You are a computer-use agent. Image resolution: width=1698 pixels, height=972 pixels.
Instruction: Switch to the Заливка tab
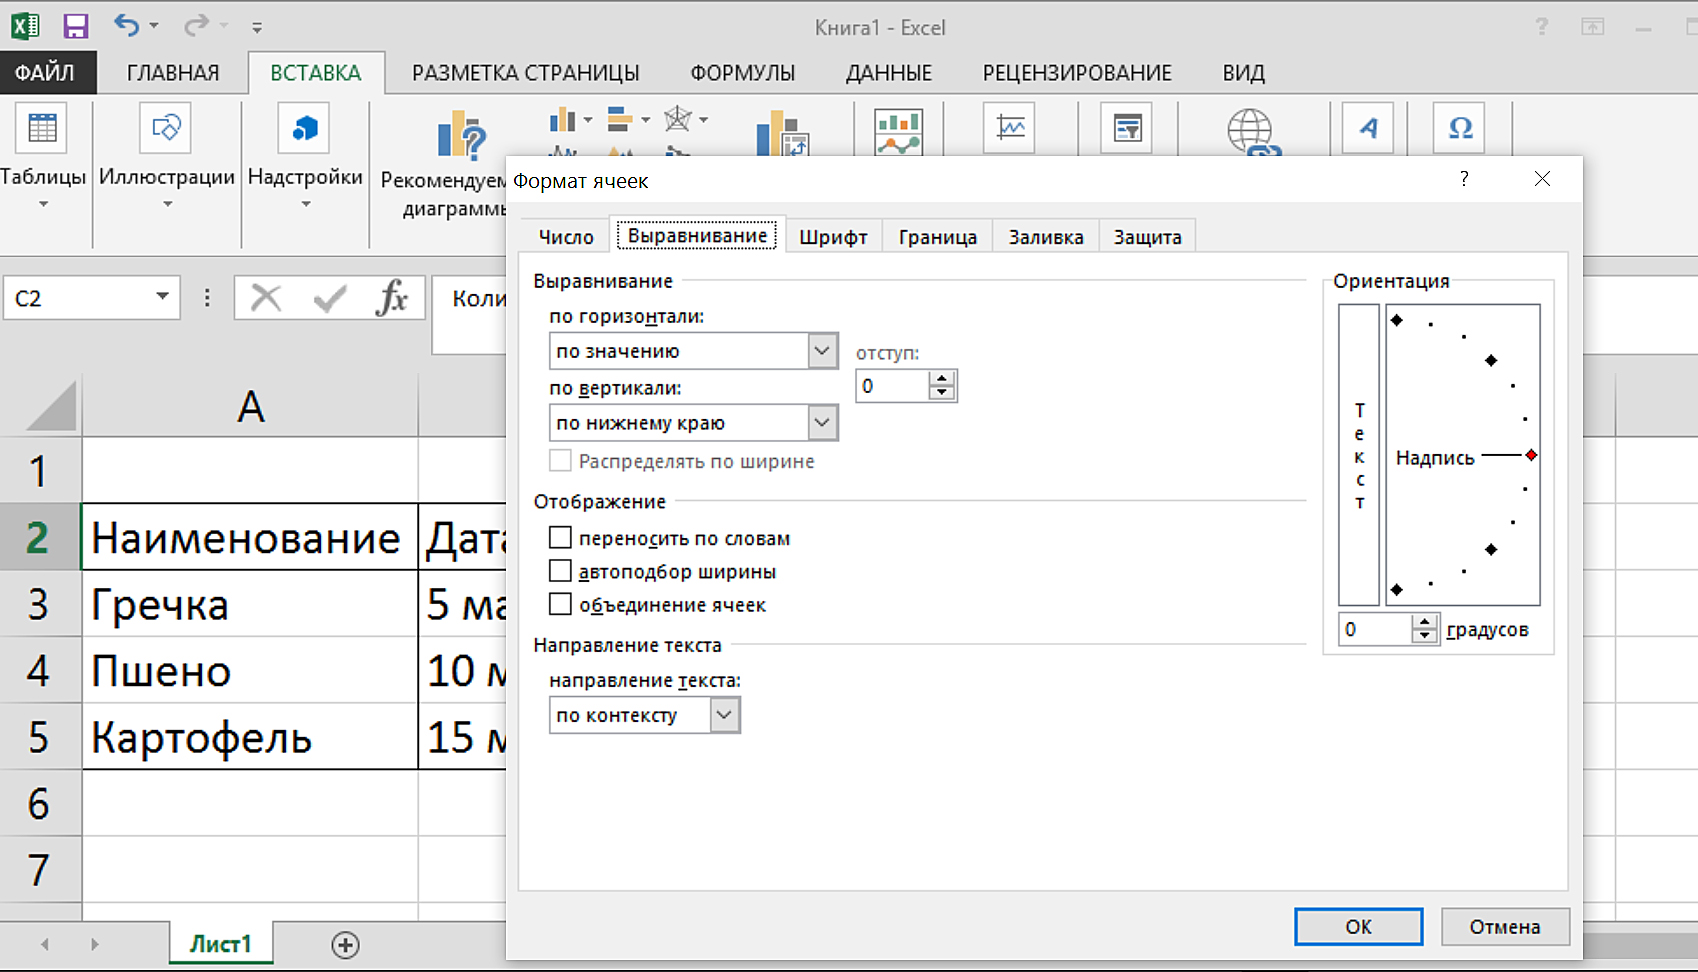(1046, 237)
